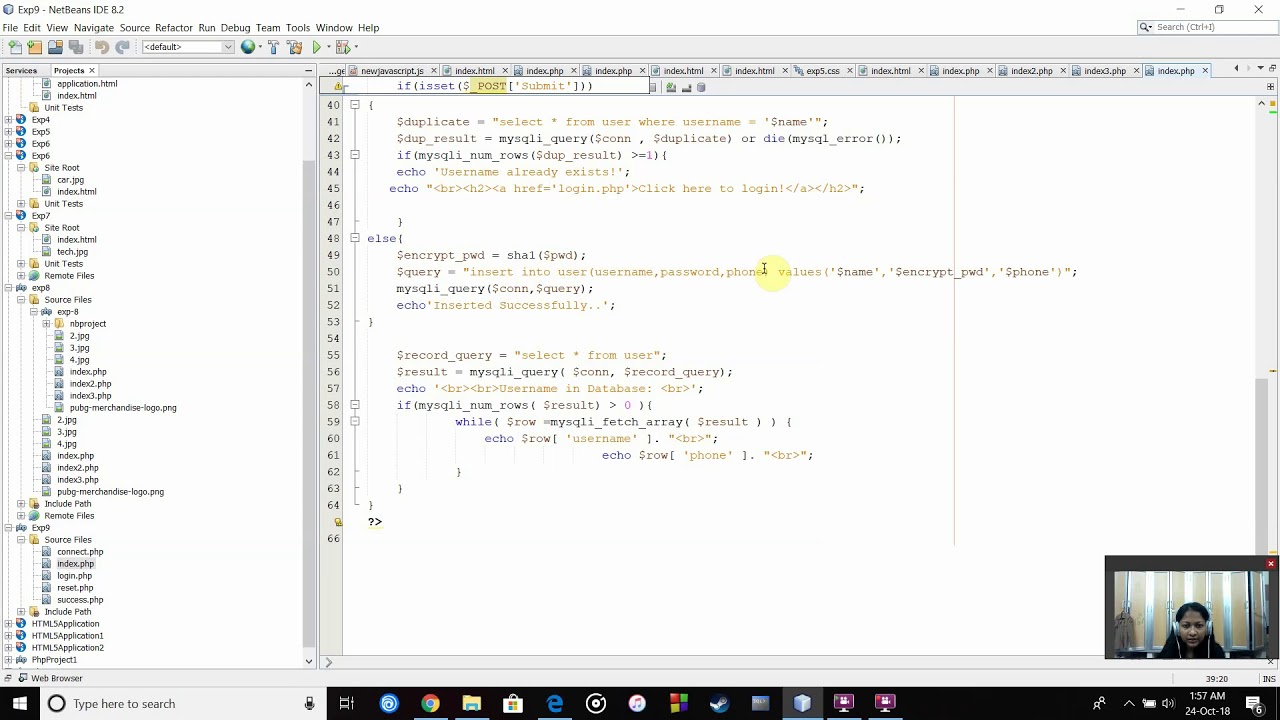The height and width of the screenshot is (720, 1280).
Task: Click the globe browser selection icon
Action: click(248, 47)
